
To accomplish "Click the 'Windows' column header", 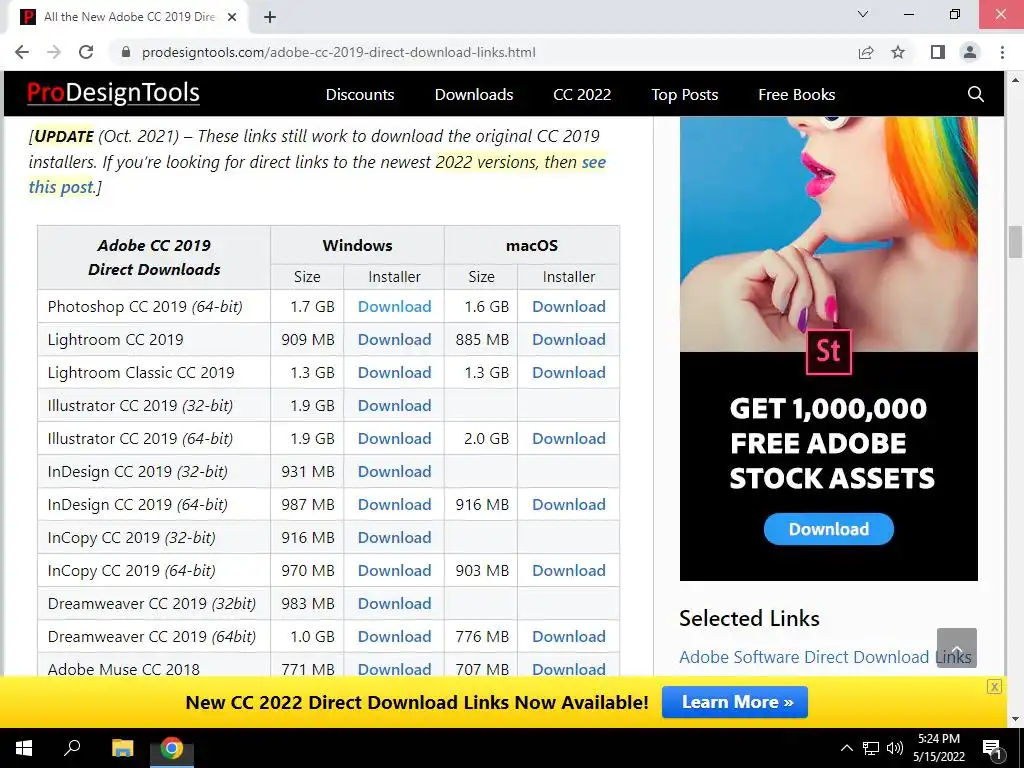I will [357, 246].
